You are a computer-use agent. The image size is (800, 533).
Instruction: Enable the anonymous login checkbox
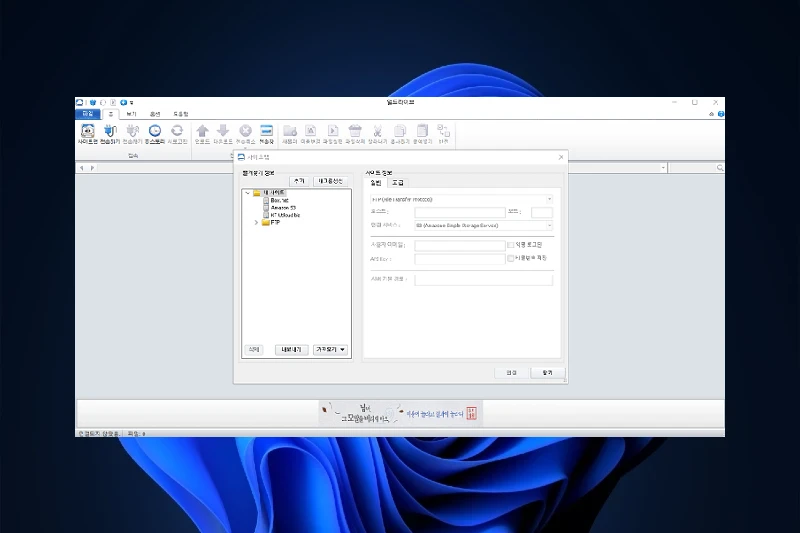pos(510,245)
